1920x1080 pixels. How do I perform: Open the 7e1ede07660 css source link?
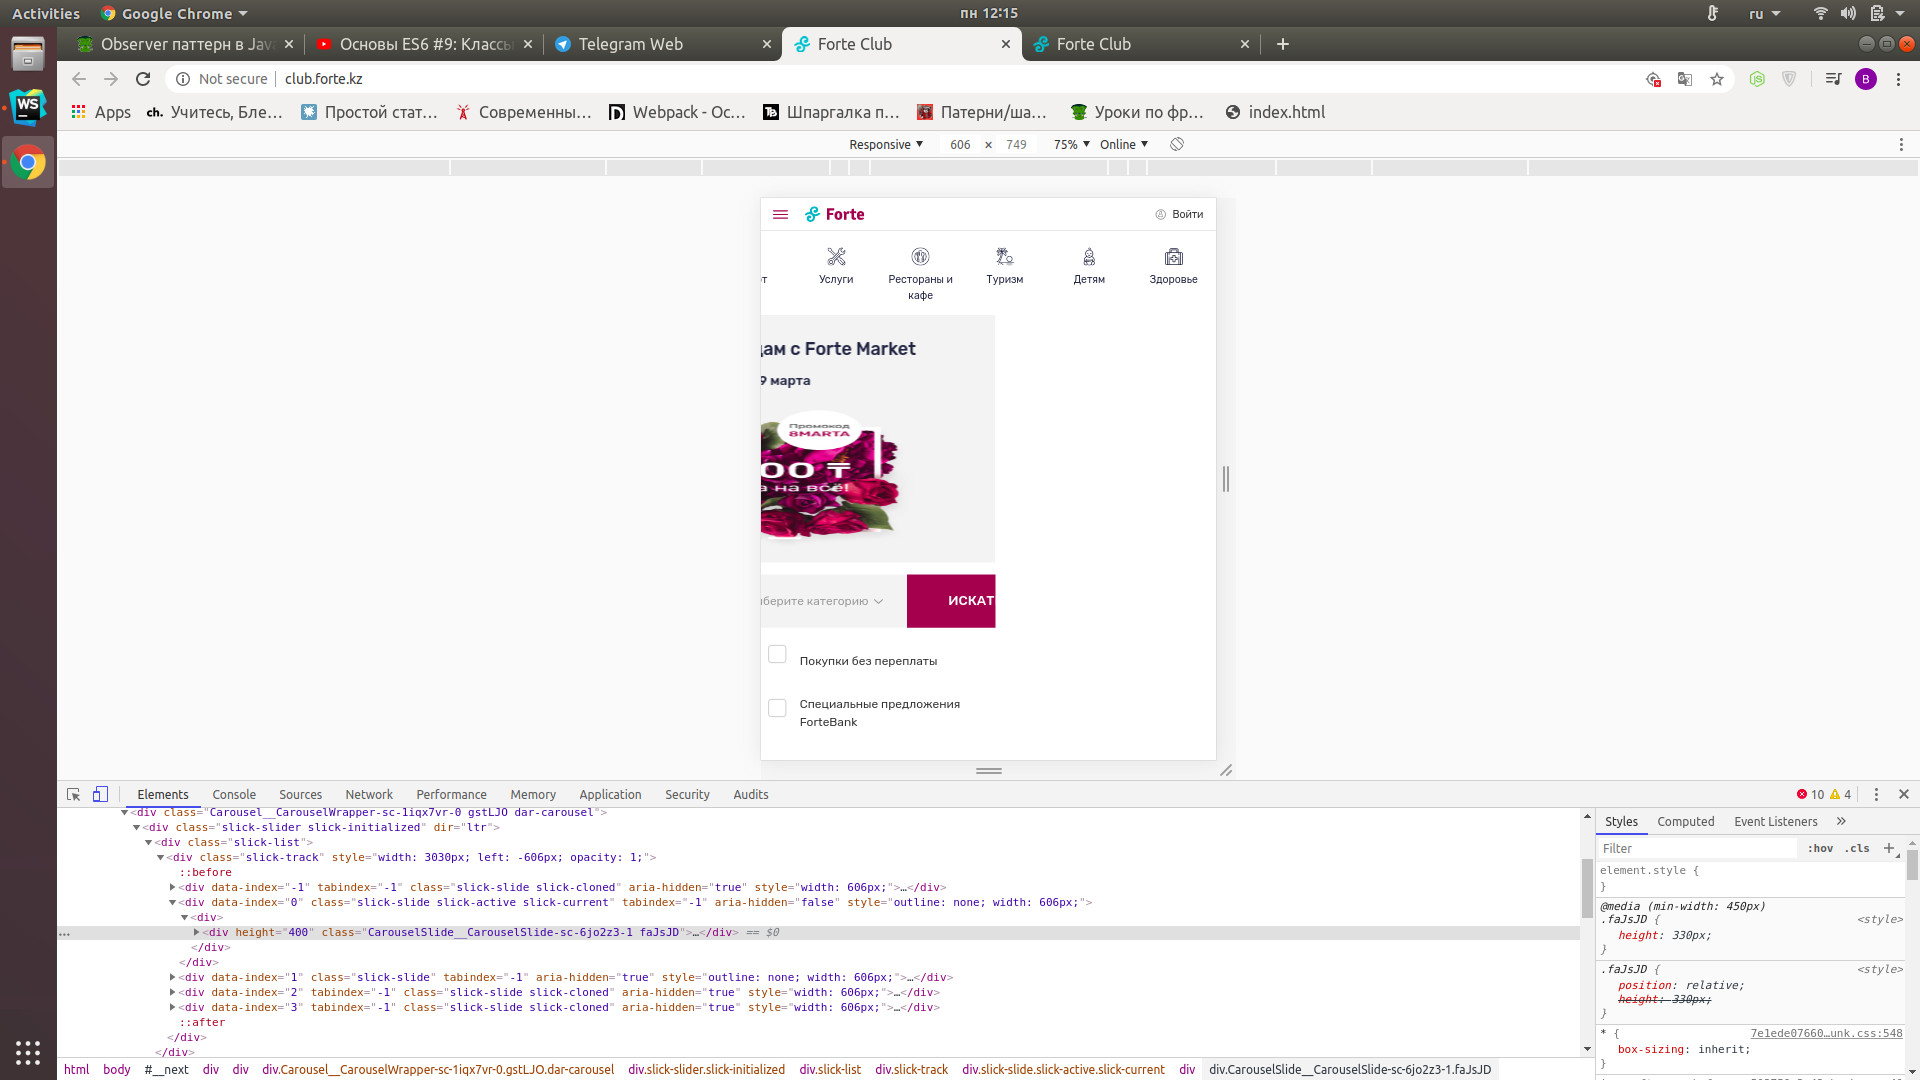pos(1826,1033)
